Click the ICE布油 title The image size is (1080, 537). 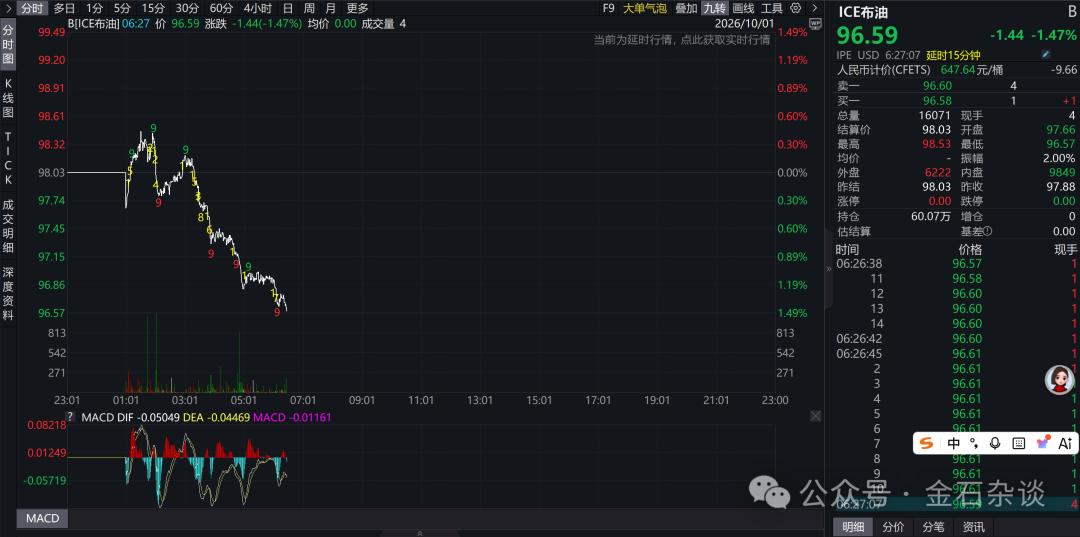click(861, 10)
